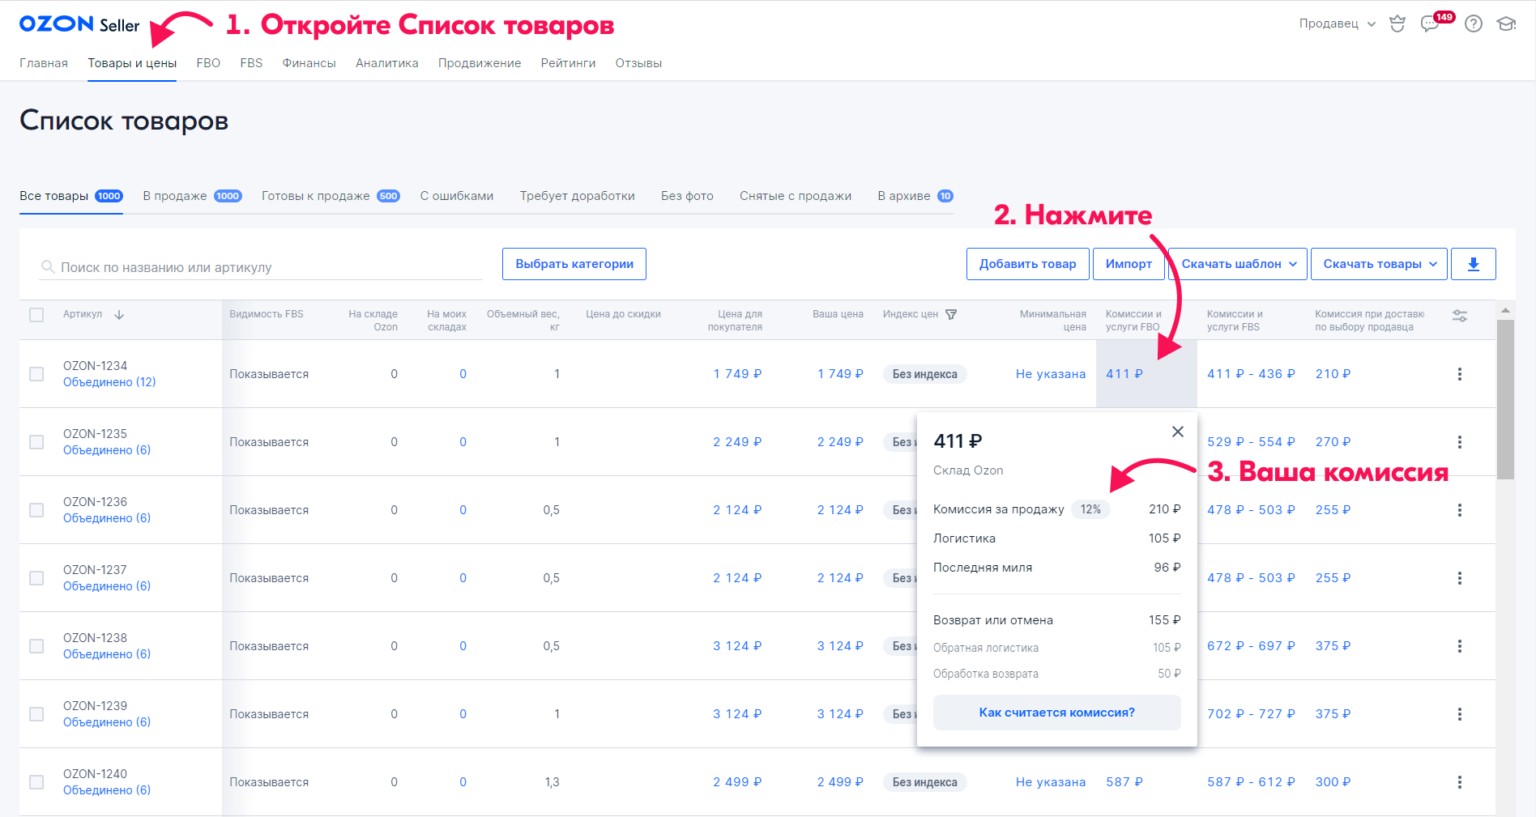Click the download arrow icon button

(x=1473, y=264)
